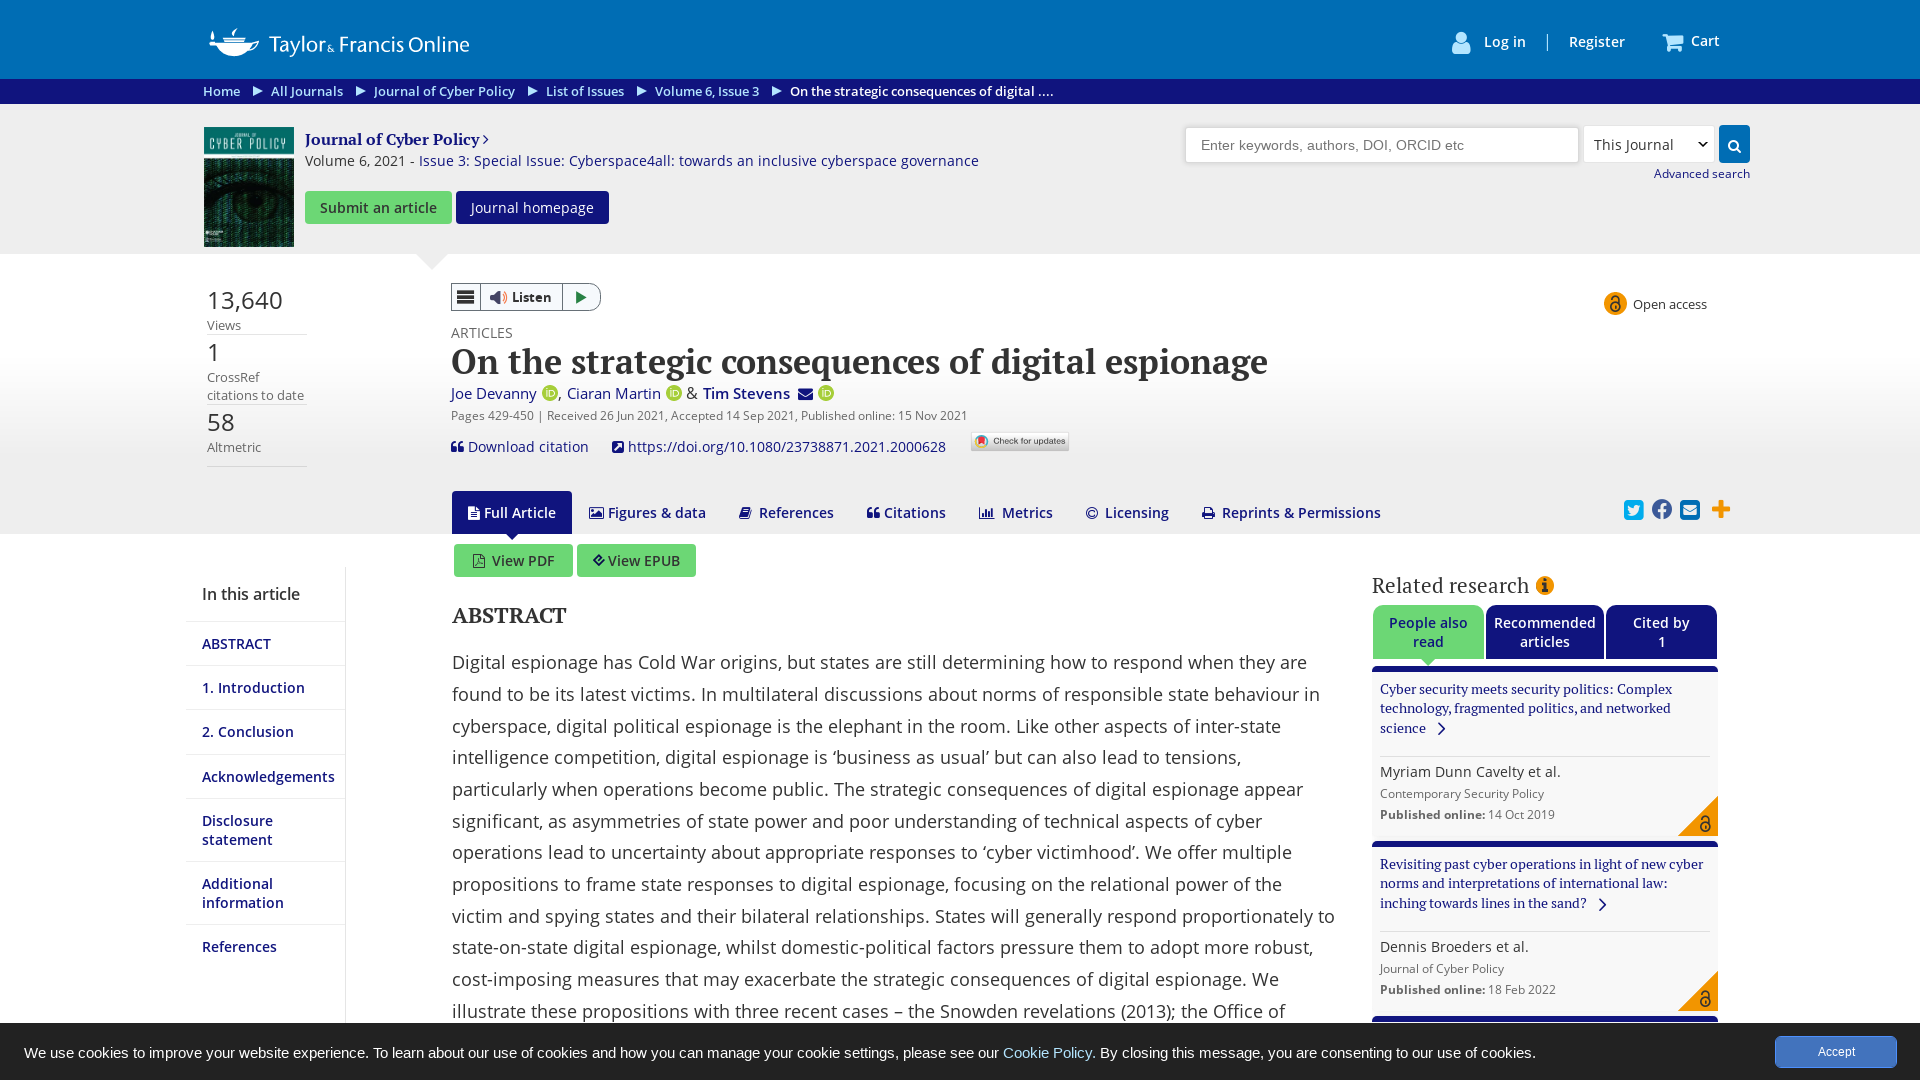Select the Full Article tab
Viewport: 1920px width, 1080px height.
click(x=512, y=512)
